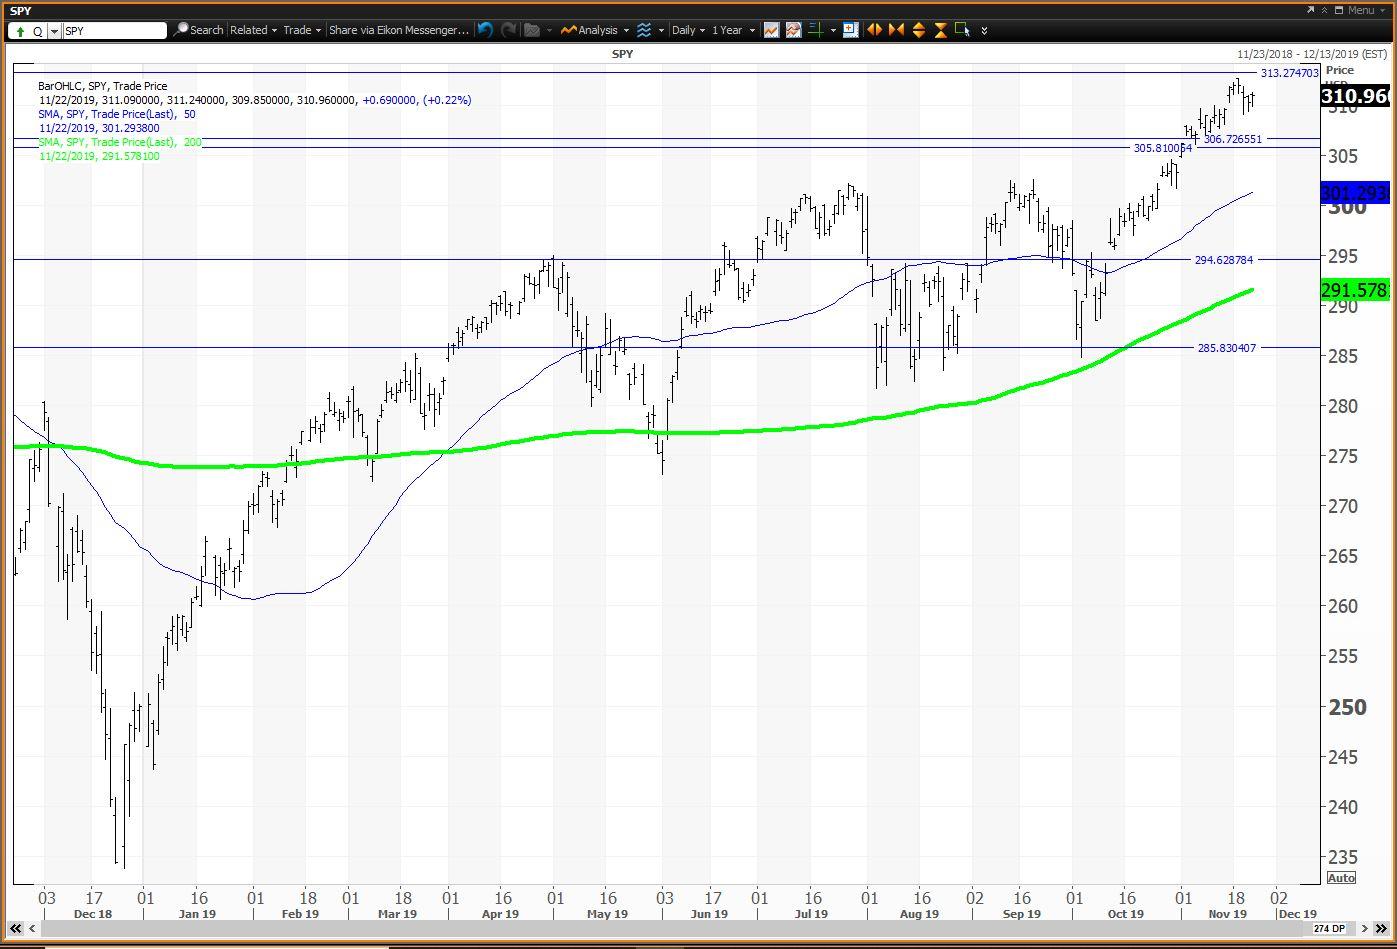Click the zoom-in box icon

pyautogui.click(x=850, y=30)
